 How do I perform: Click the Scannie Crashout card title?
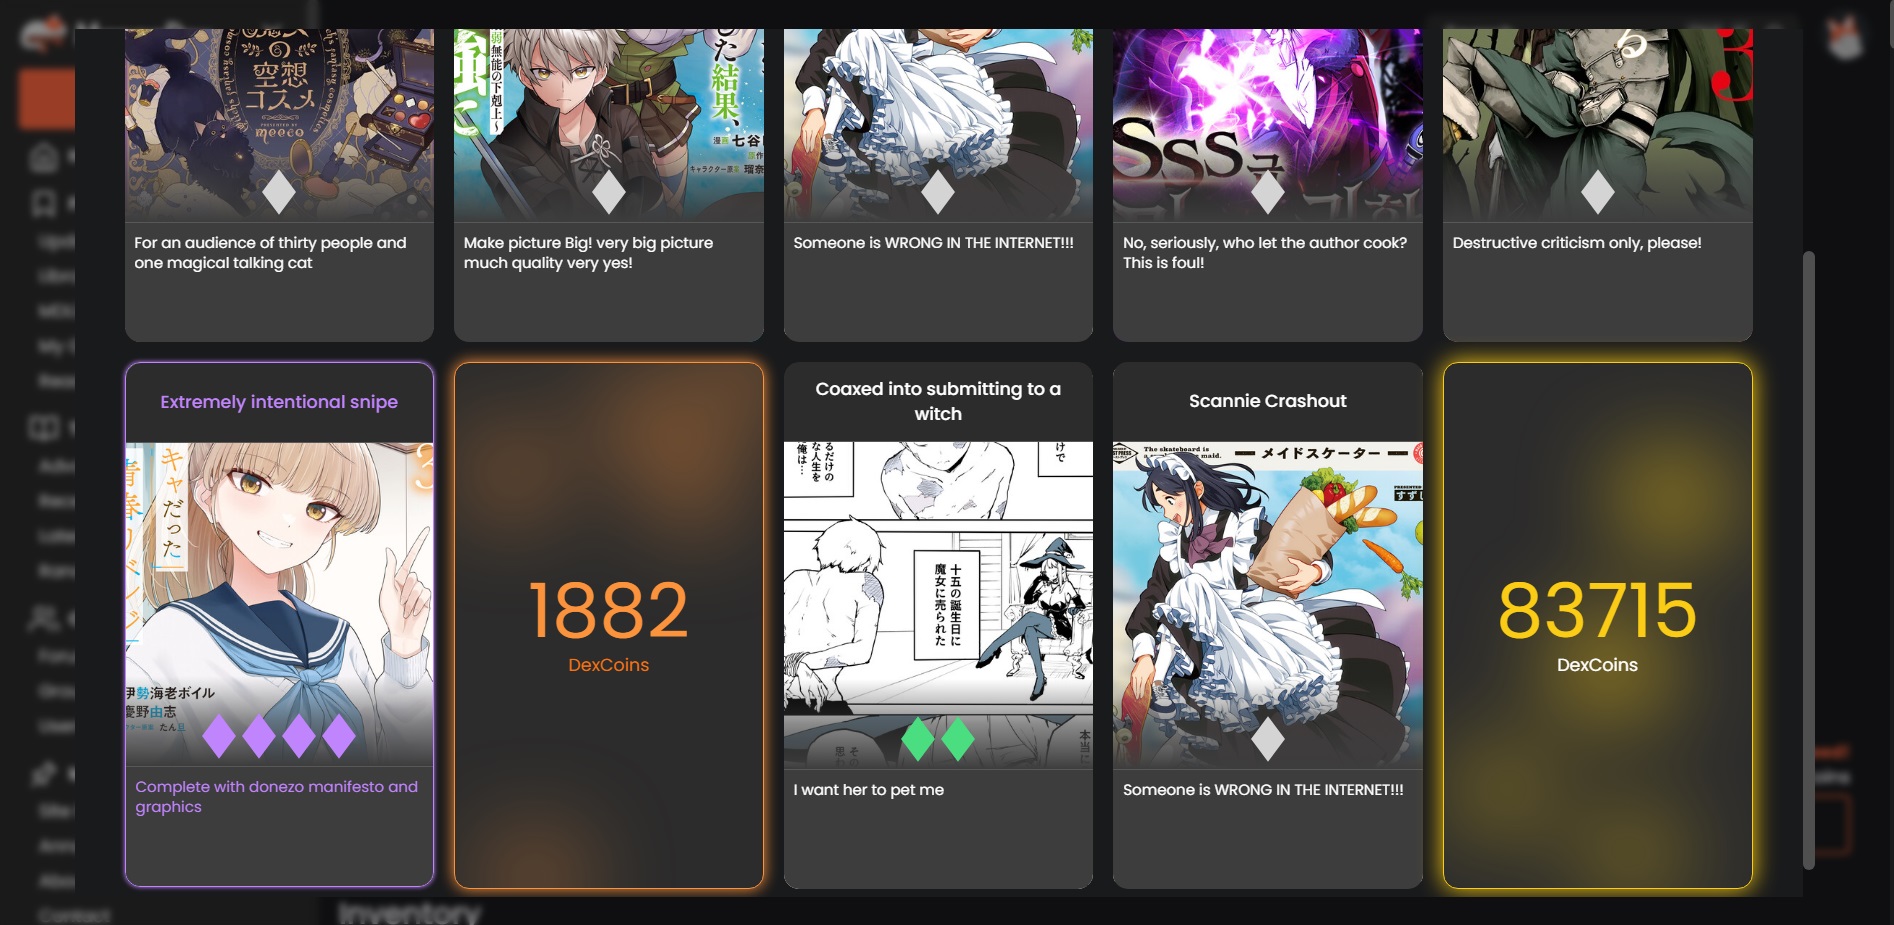(1268, 401)
